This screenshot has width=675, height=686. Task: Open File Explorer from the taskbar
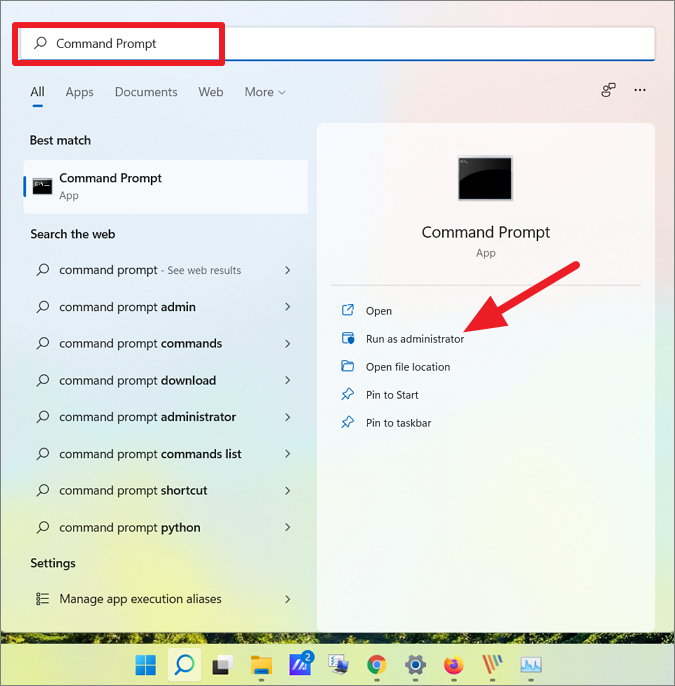pyautogui.click(x=261, y=665)
